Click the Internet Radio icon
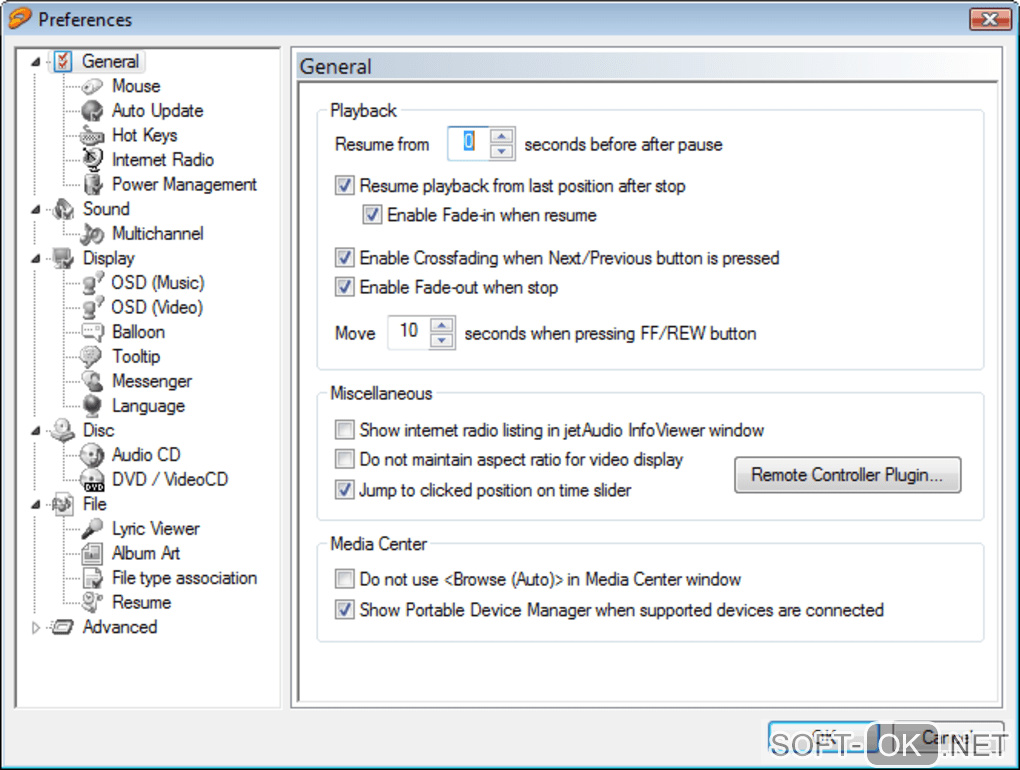 pyautogui.click(x=93, y=160)
